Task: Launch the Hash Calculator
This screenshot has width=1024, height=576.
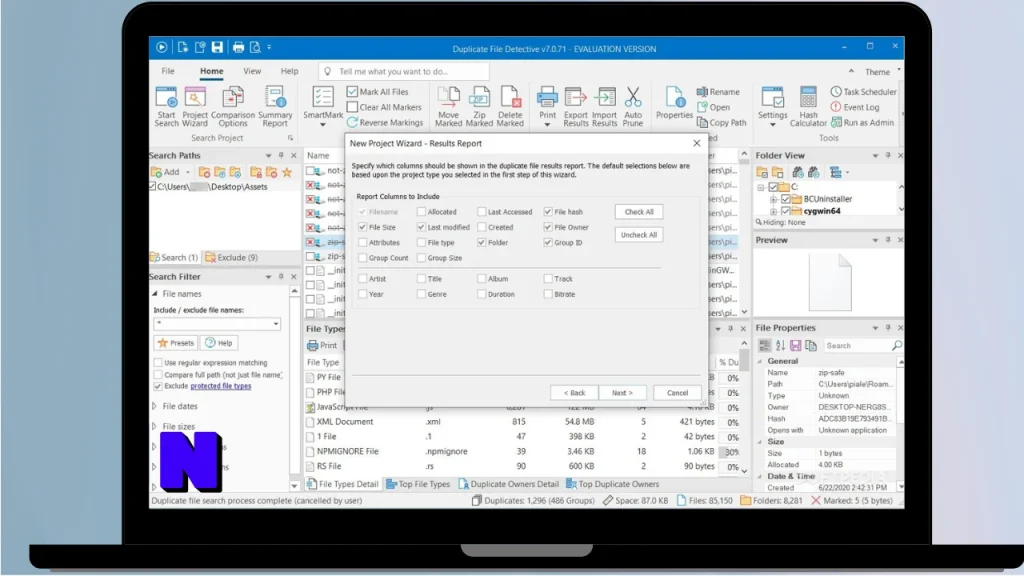Action: click(x=808, y=106)
